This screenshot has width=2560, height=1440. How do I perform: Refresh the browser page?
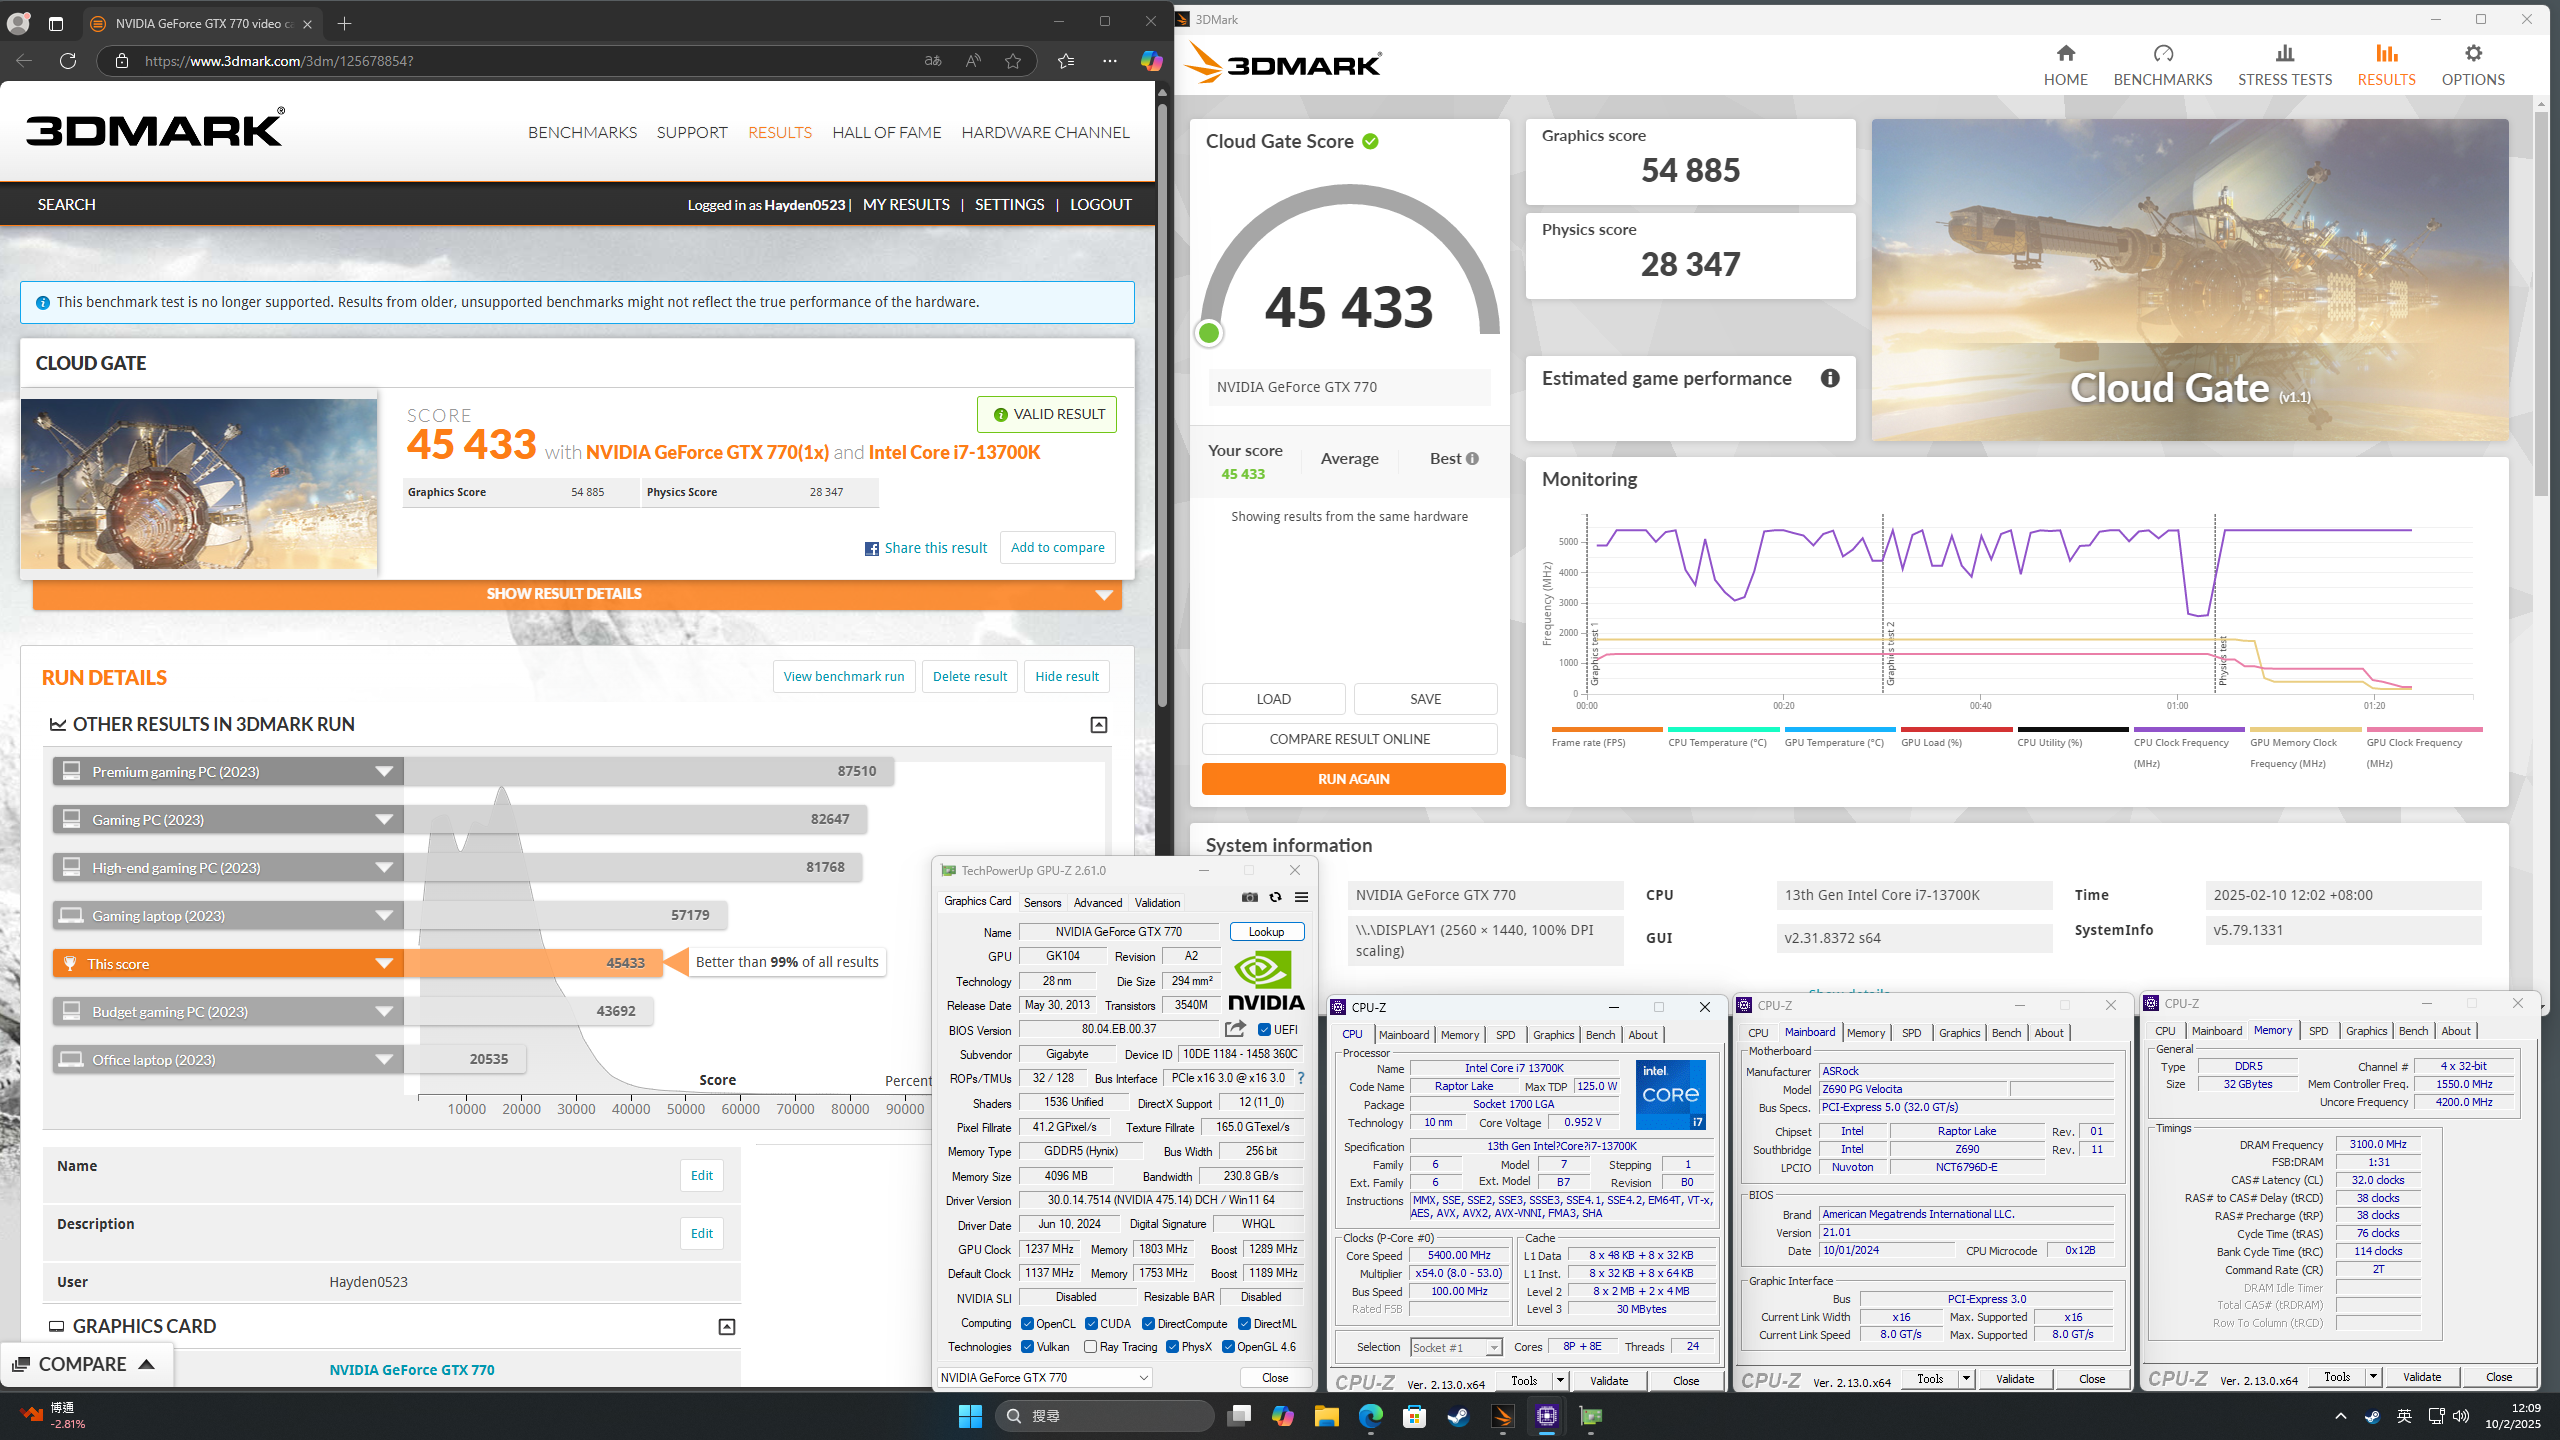[x=68, y=61]
